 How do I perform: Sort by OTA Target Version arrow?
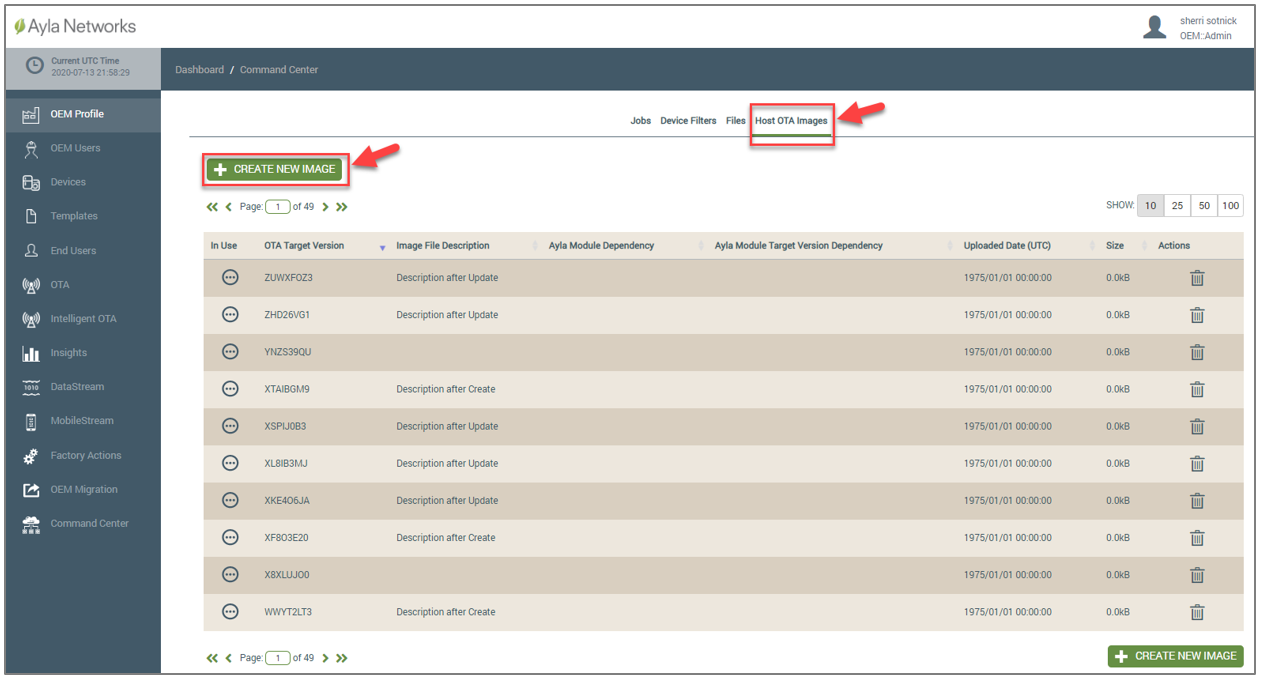pos(383,247)
